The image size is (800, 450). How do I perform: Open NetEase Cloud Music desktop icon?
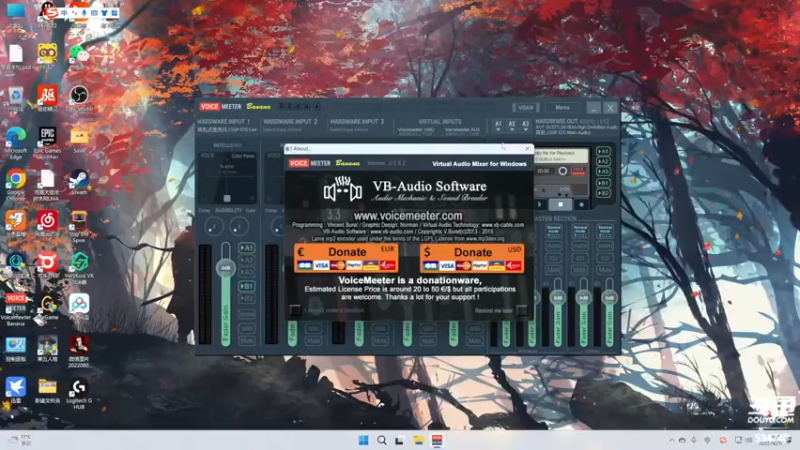click(x=47, y=224)
